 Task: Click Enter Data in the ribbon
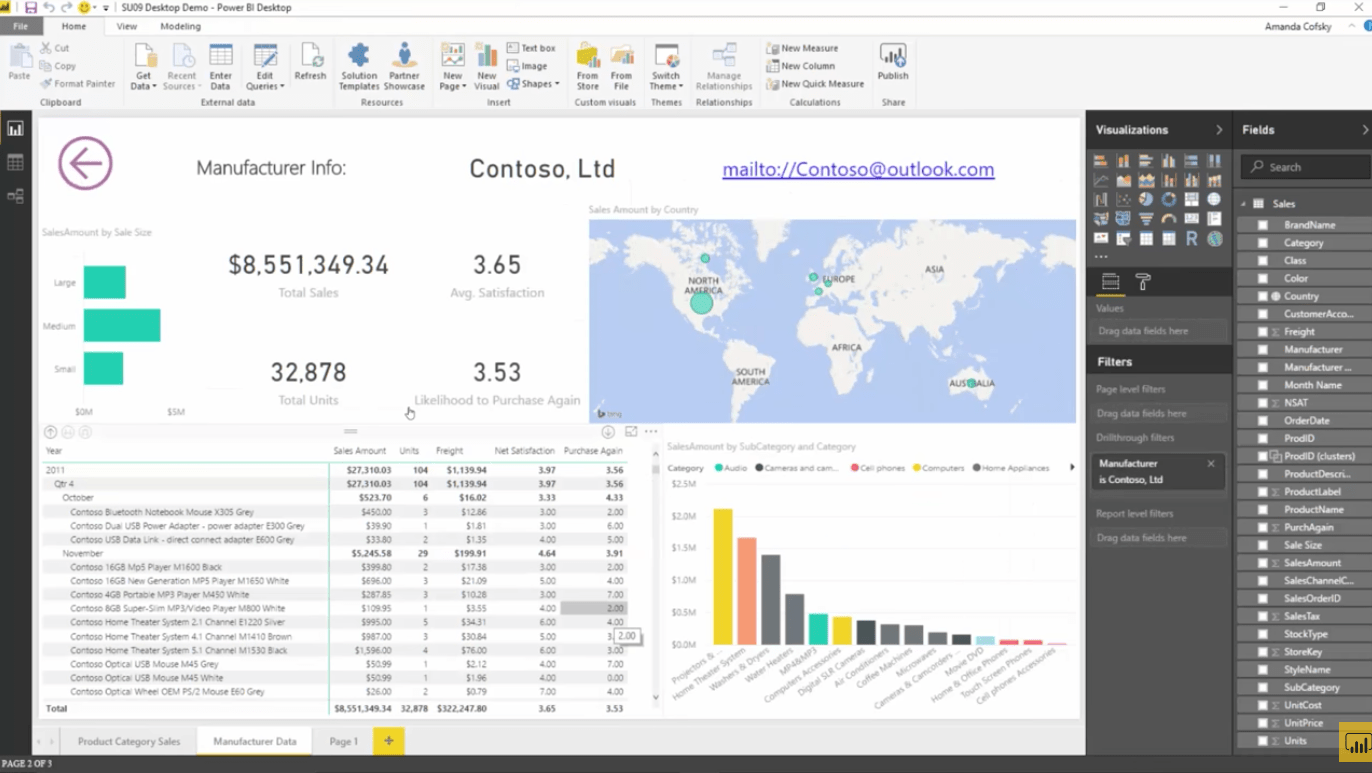221,66
